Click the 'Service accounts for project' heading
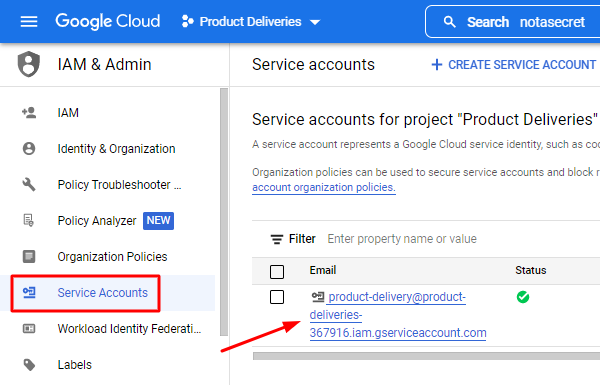Image resolution: width=600 pixels, height=385 pixels. (425, 119)
